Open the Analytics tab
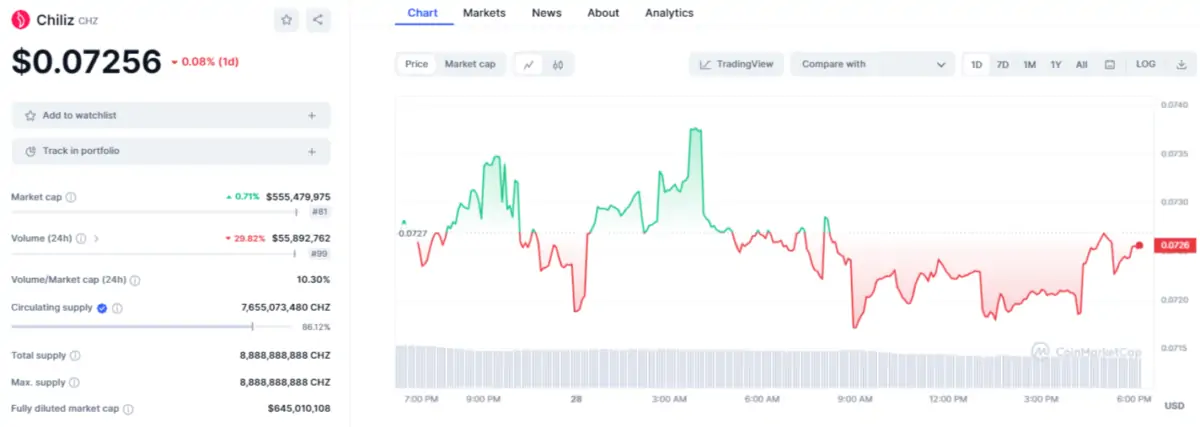 click(x=669, y=13)
